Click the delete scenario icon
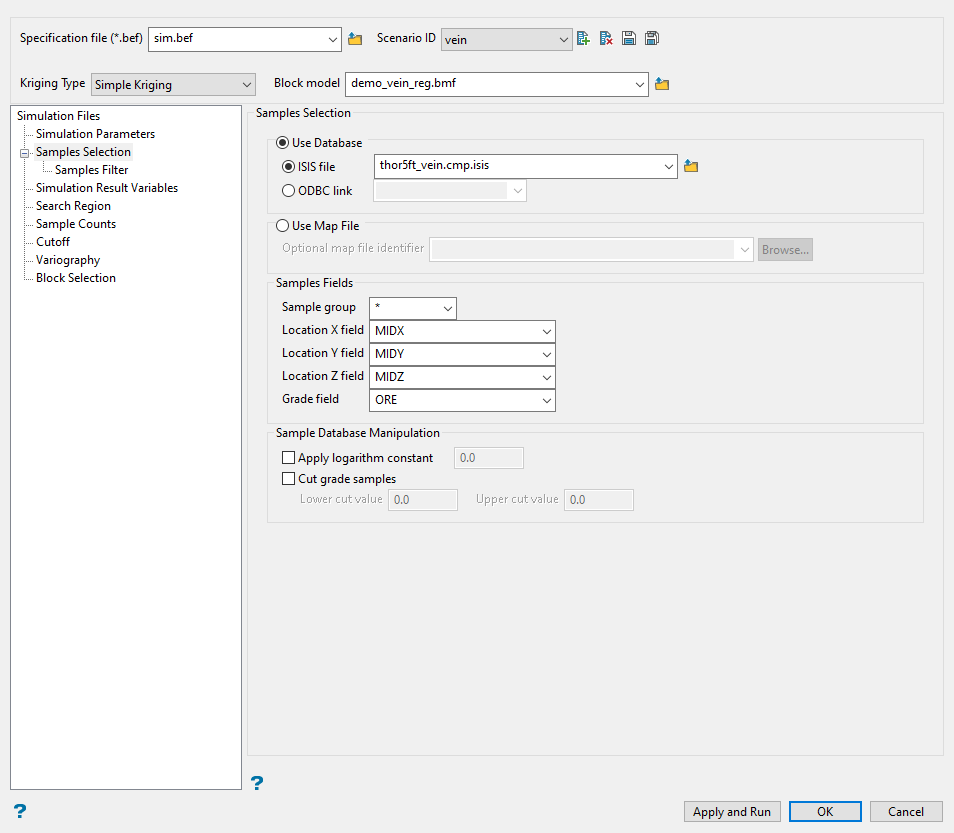The height and width of the screenshot is (833, 954). pos(606,39)
